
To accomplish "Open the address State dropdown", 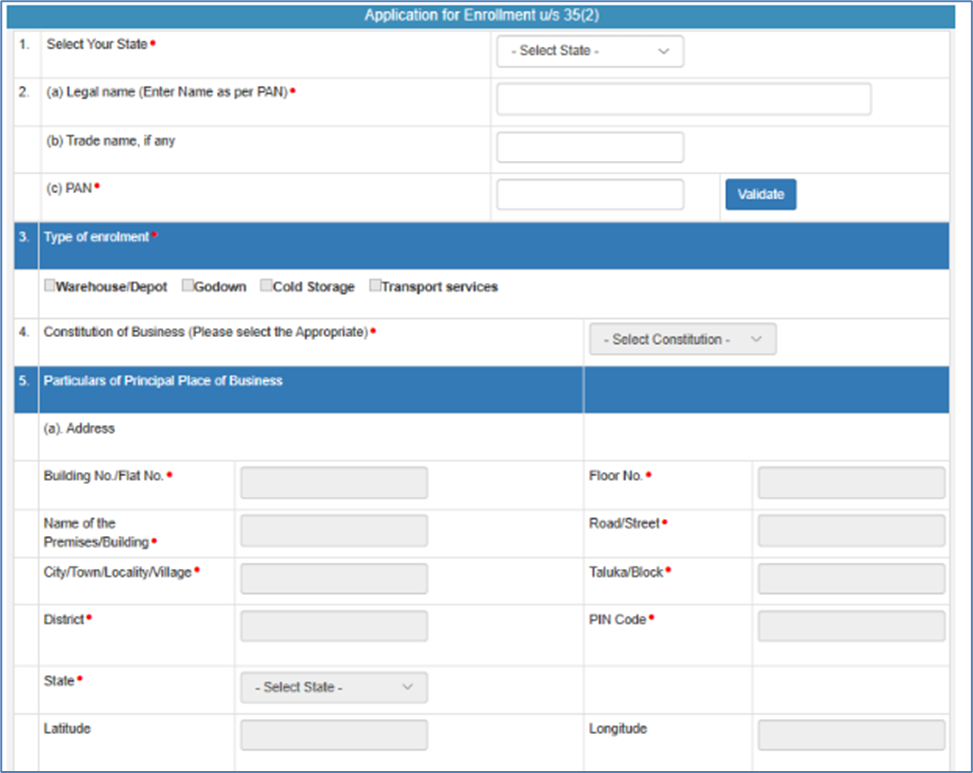I will pyautogui.click(x=333, y=688).
